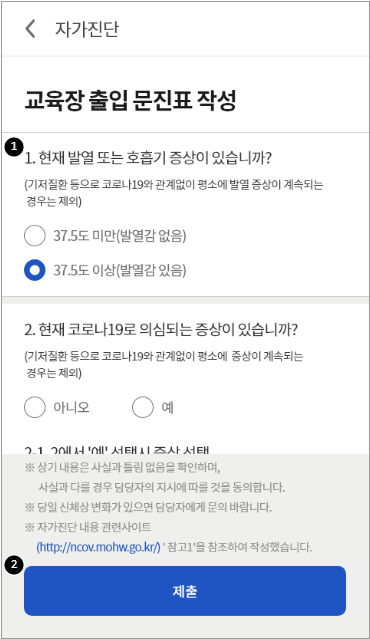
Task: Click the partially hidden 2-1 증상 선택 heading
Action: tap(117, 450)
